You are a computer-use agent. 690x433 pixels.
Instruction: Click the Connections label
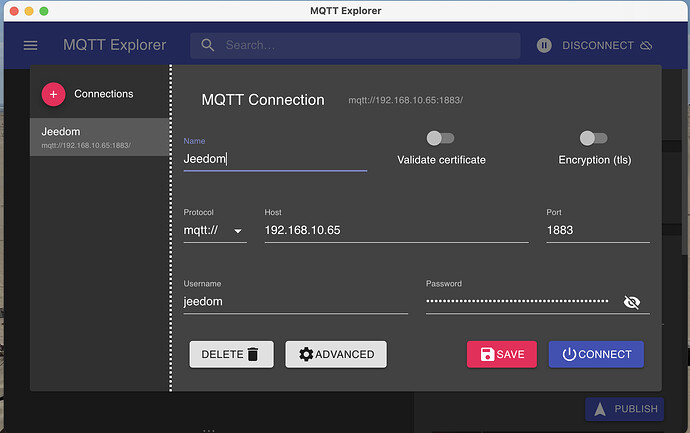point(104,94)
